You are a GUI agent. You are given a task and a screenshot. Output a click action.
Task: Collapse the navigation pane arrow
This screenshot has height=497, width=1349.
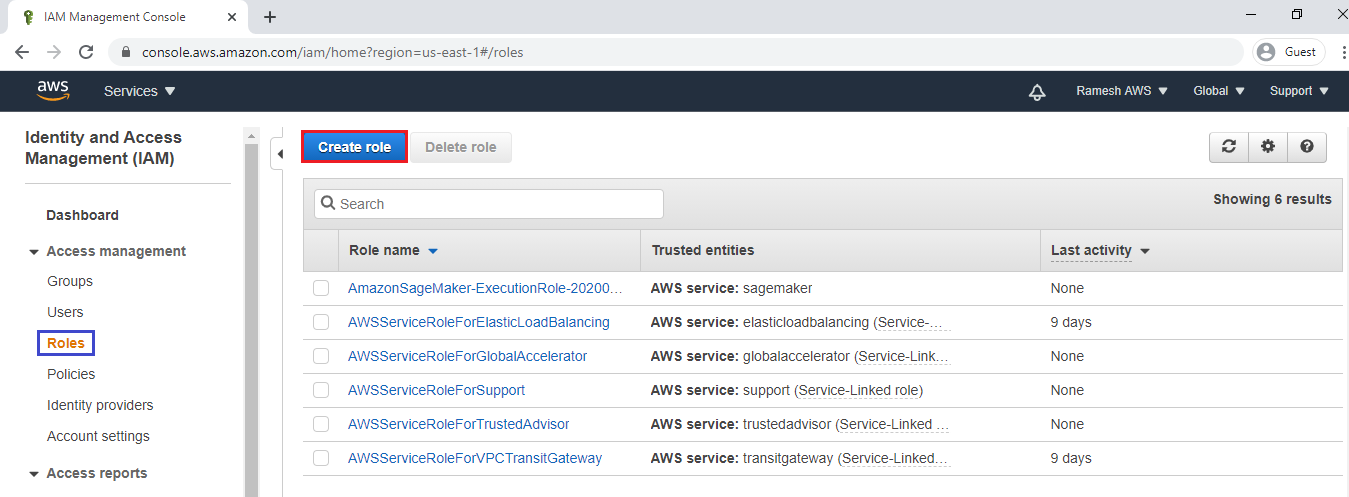pos(280,153)
